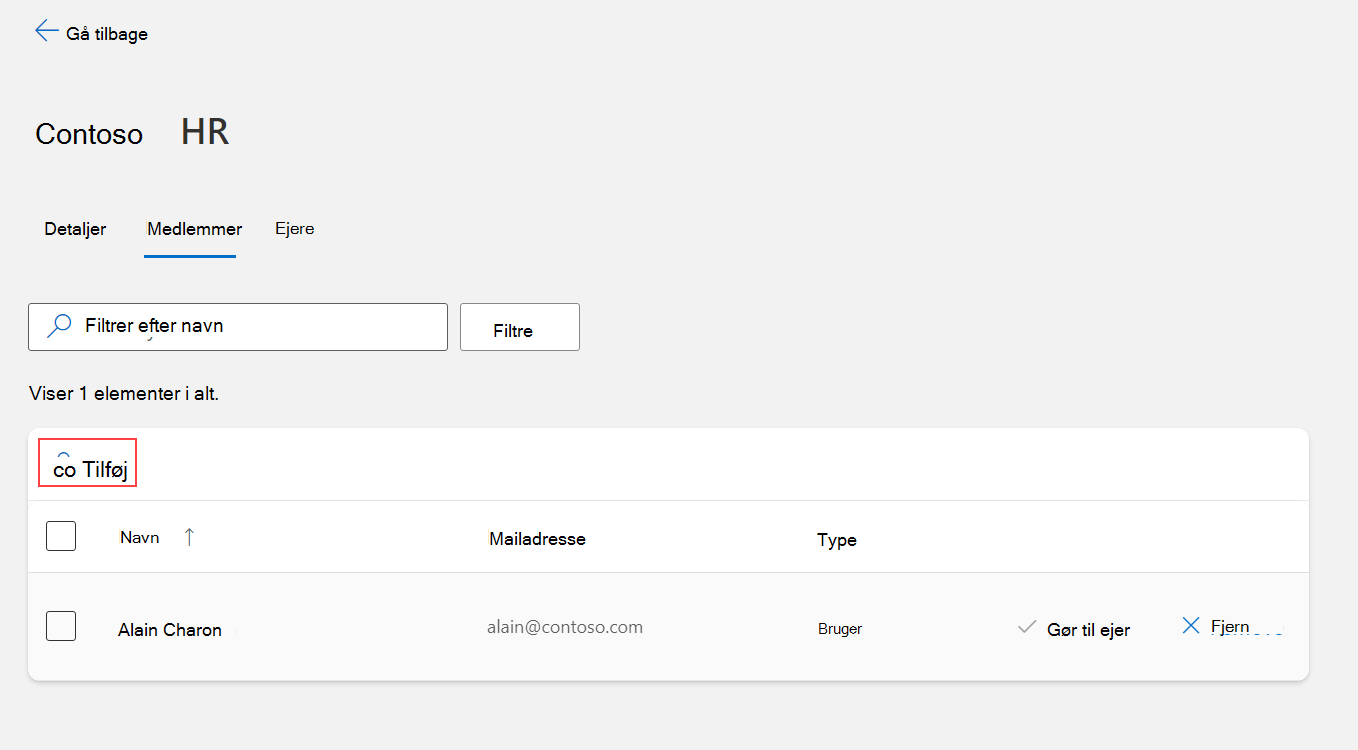Check the box for Alain Charon
Screen dimensions: 1358x750
61,626
